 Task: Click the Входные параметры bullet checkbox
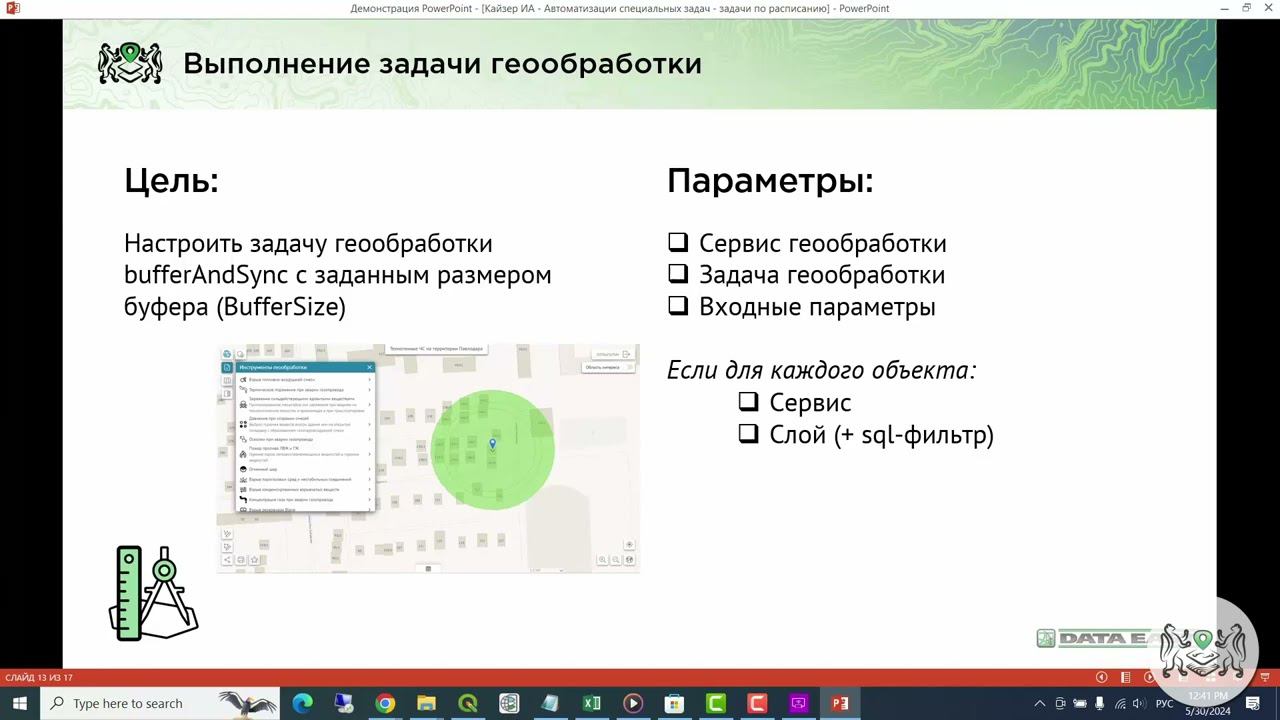pos(678,305)
